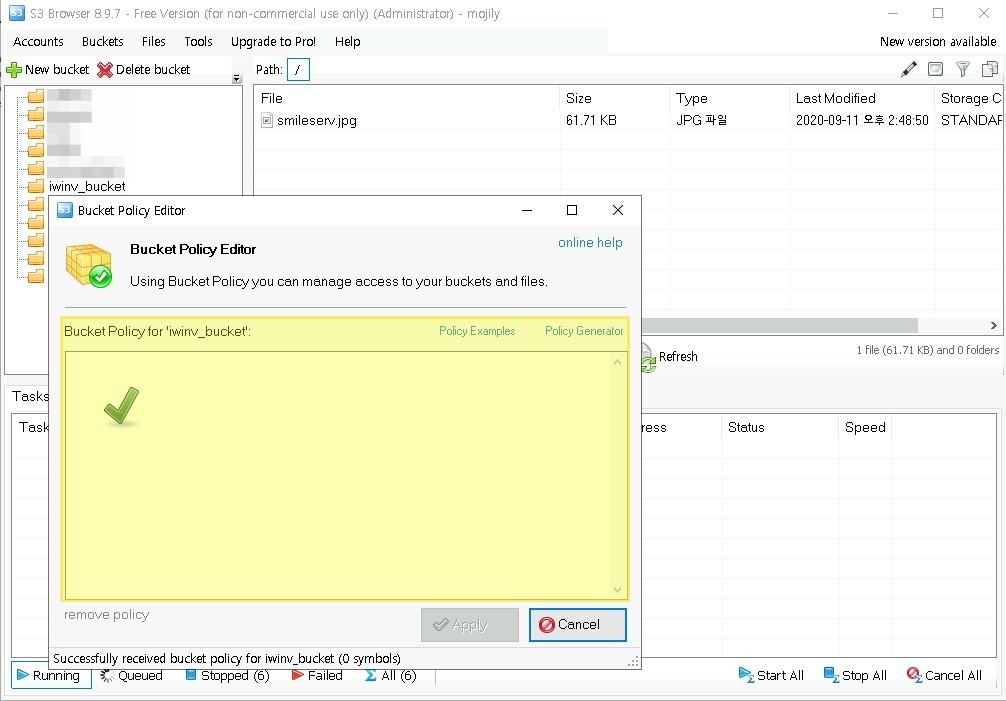Maximize the Bucket Policy Editor window
This screenshot has width=1006, height=701.
(x=572, y=210)
